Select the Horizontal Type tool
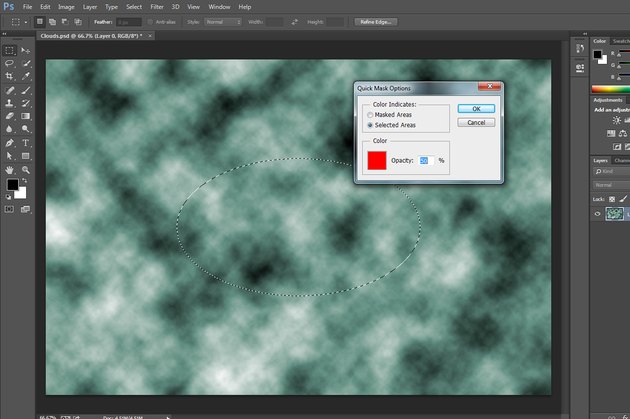Screen dimensions: 630x419 click(25, 143)
